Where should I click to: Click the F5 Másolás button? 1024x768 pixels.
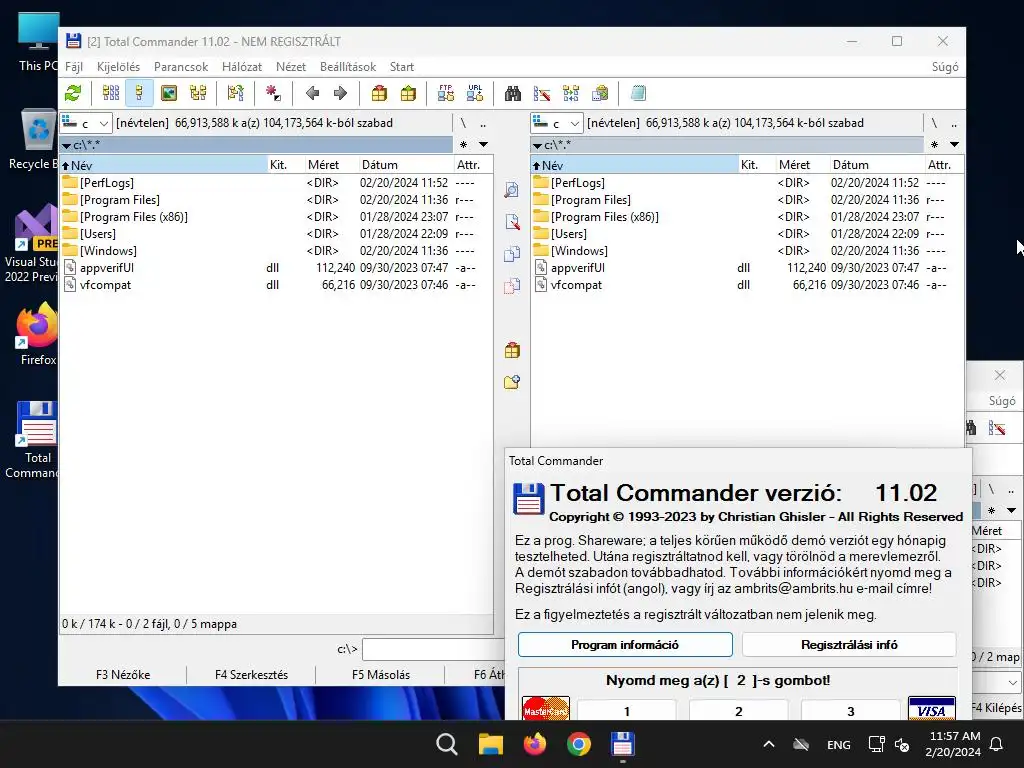381,675
